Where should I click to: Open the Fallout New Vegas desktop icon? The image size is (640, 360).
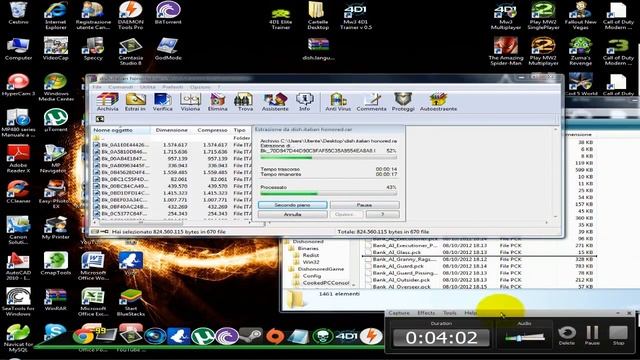pyautogui.click(x=580, y=16)
